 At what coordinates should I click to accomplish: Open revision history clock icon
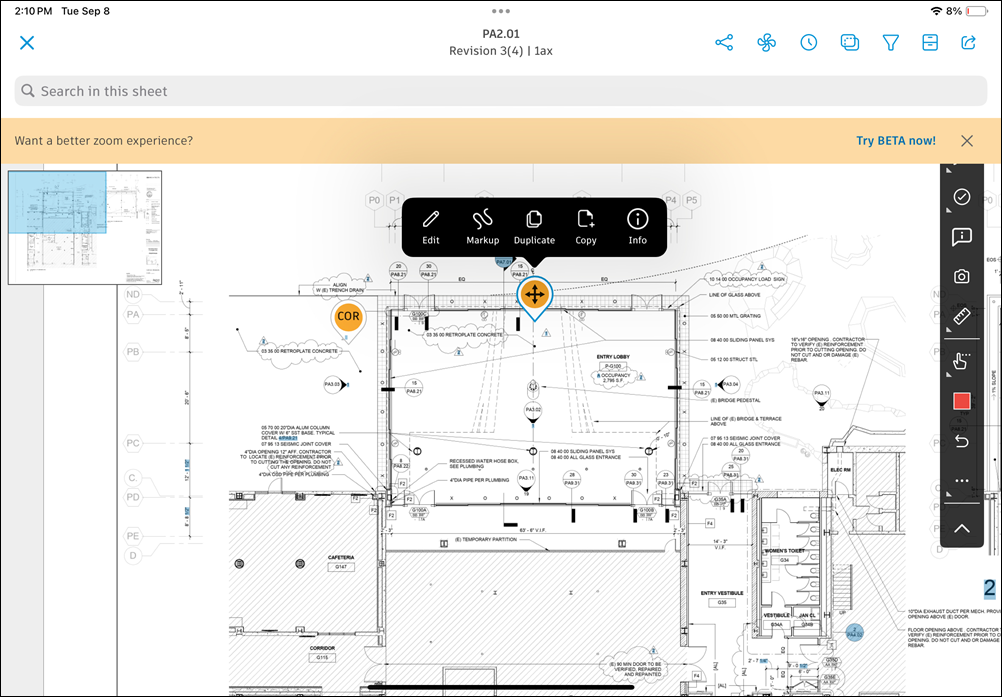(808, 43)
